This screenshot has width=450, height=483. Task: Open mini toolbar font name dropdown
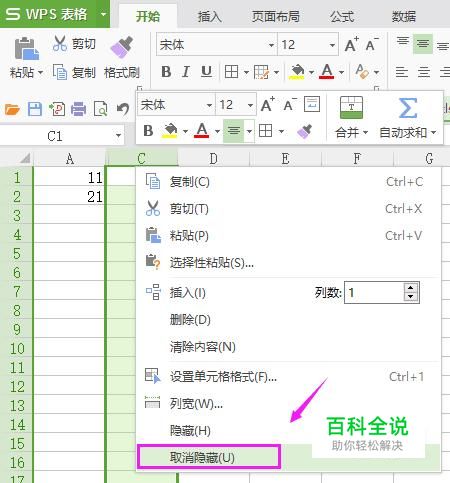click(209, 105)
